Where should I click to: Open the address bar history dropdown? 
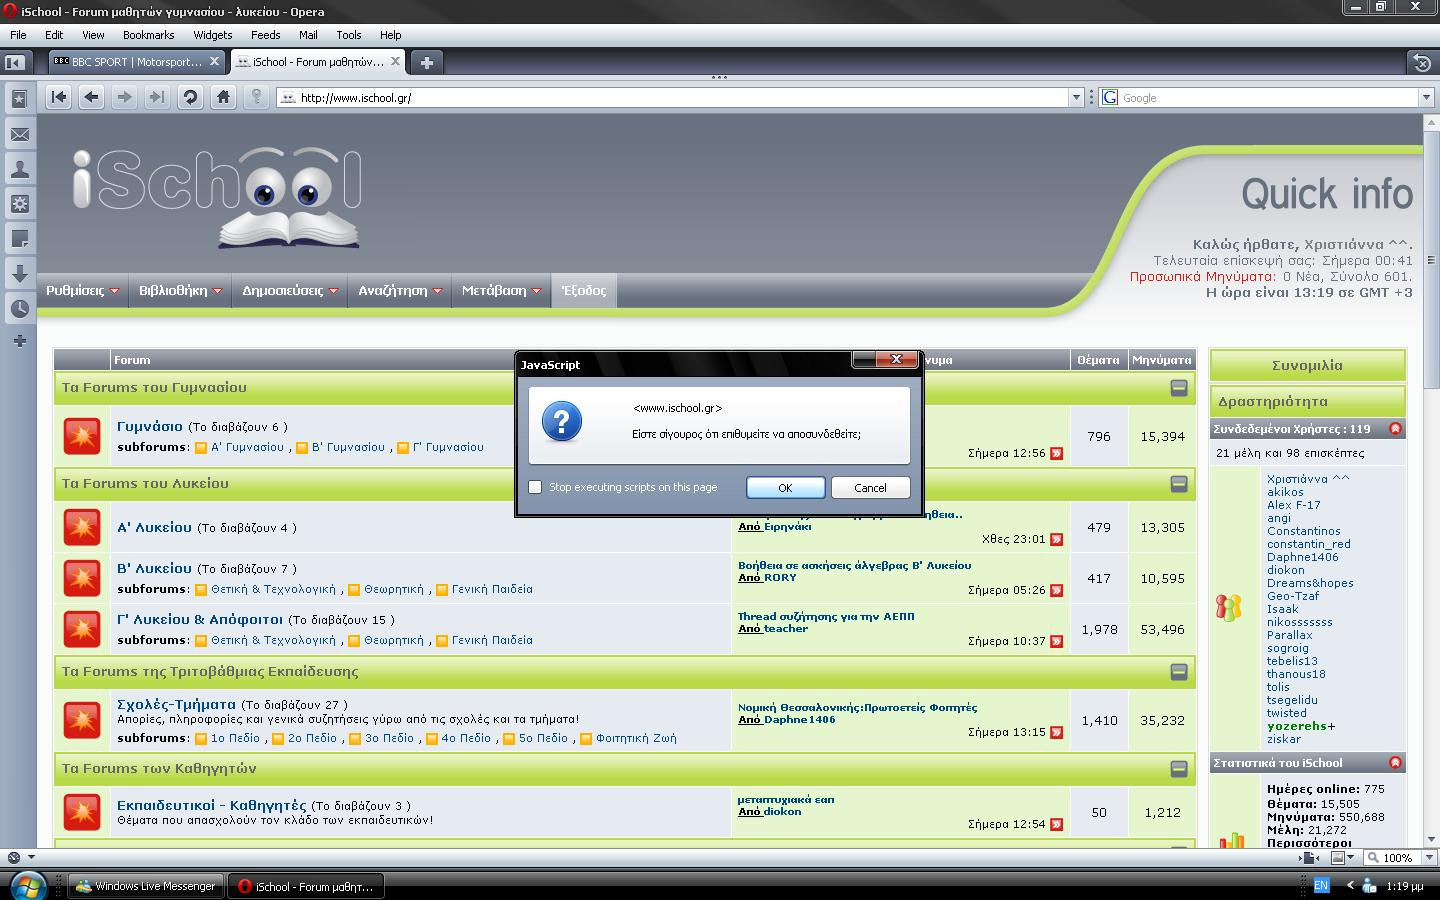(x=1076, y=98)
